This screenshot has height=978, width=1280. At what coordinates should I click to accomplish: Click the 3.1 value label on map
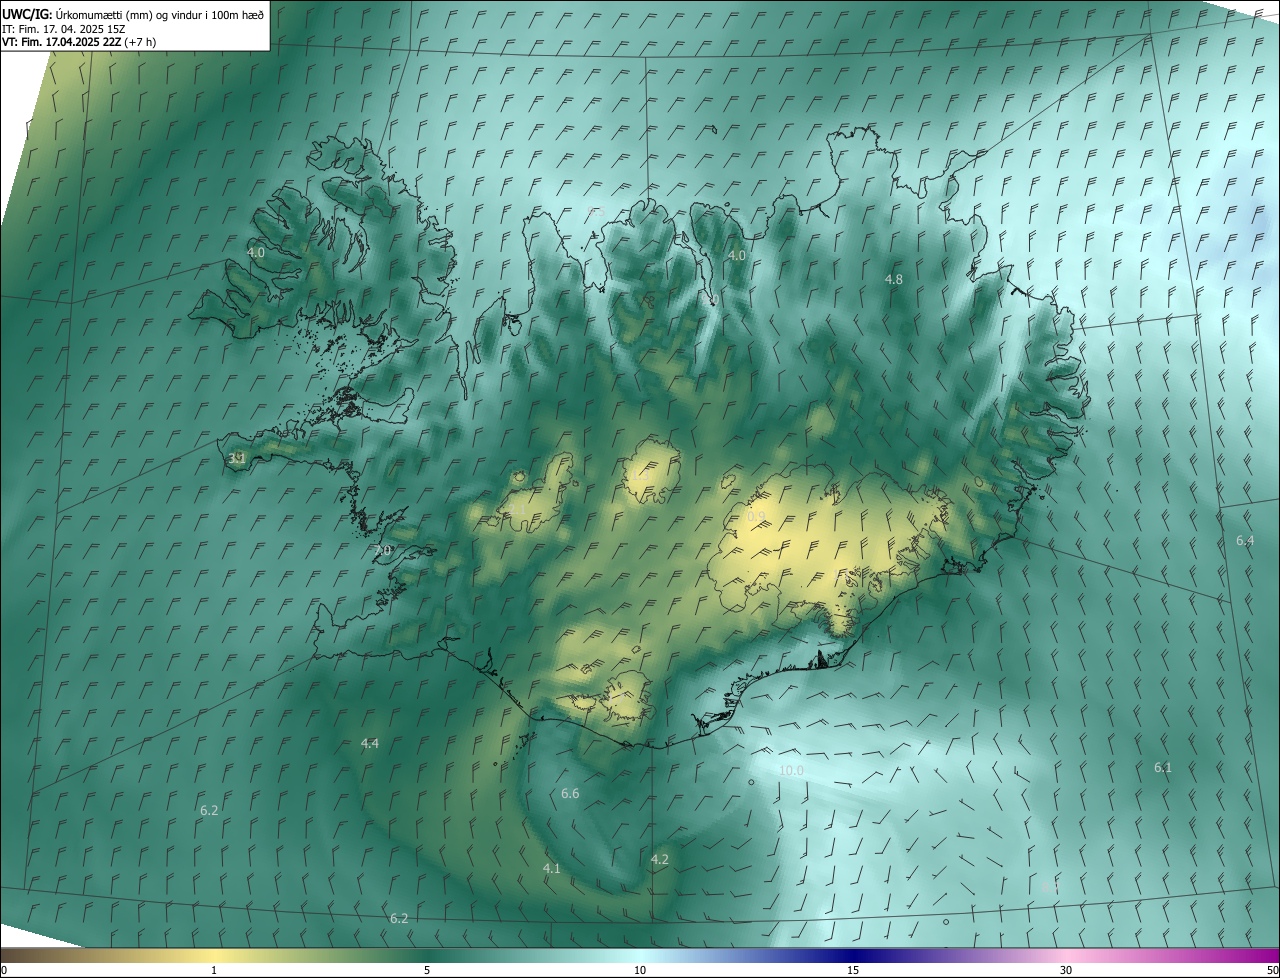[x=237, y=458]
